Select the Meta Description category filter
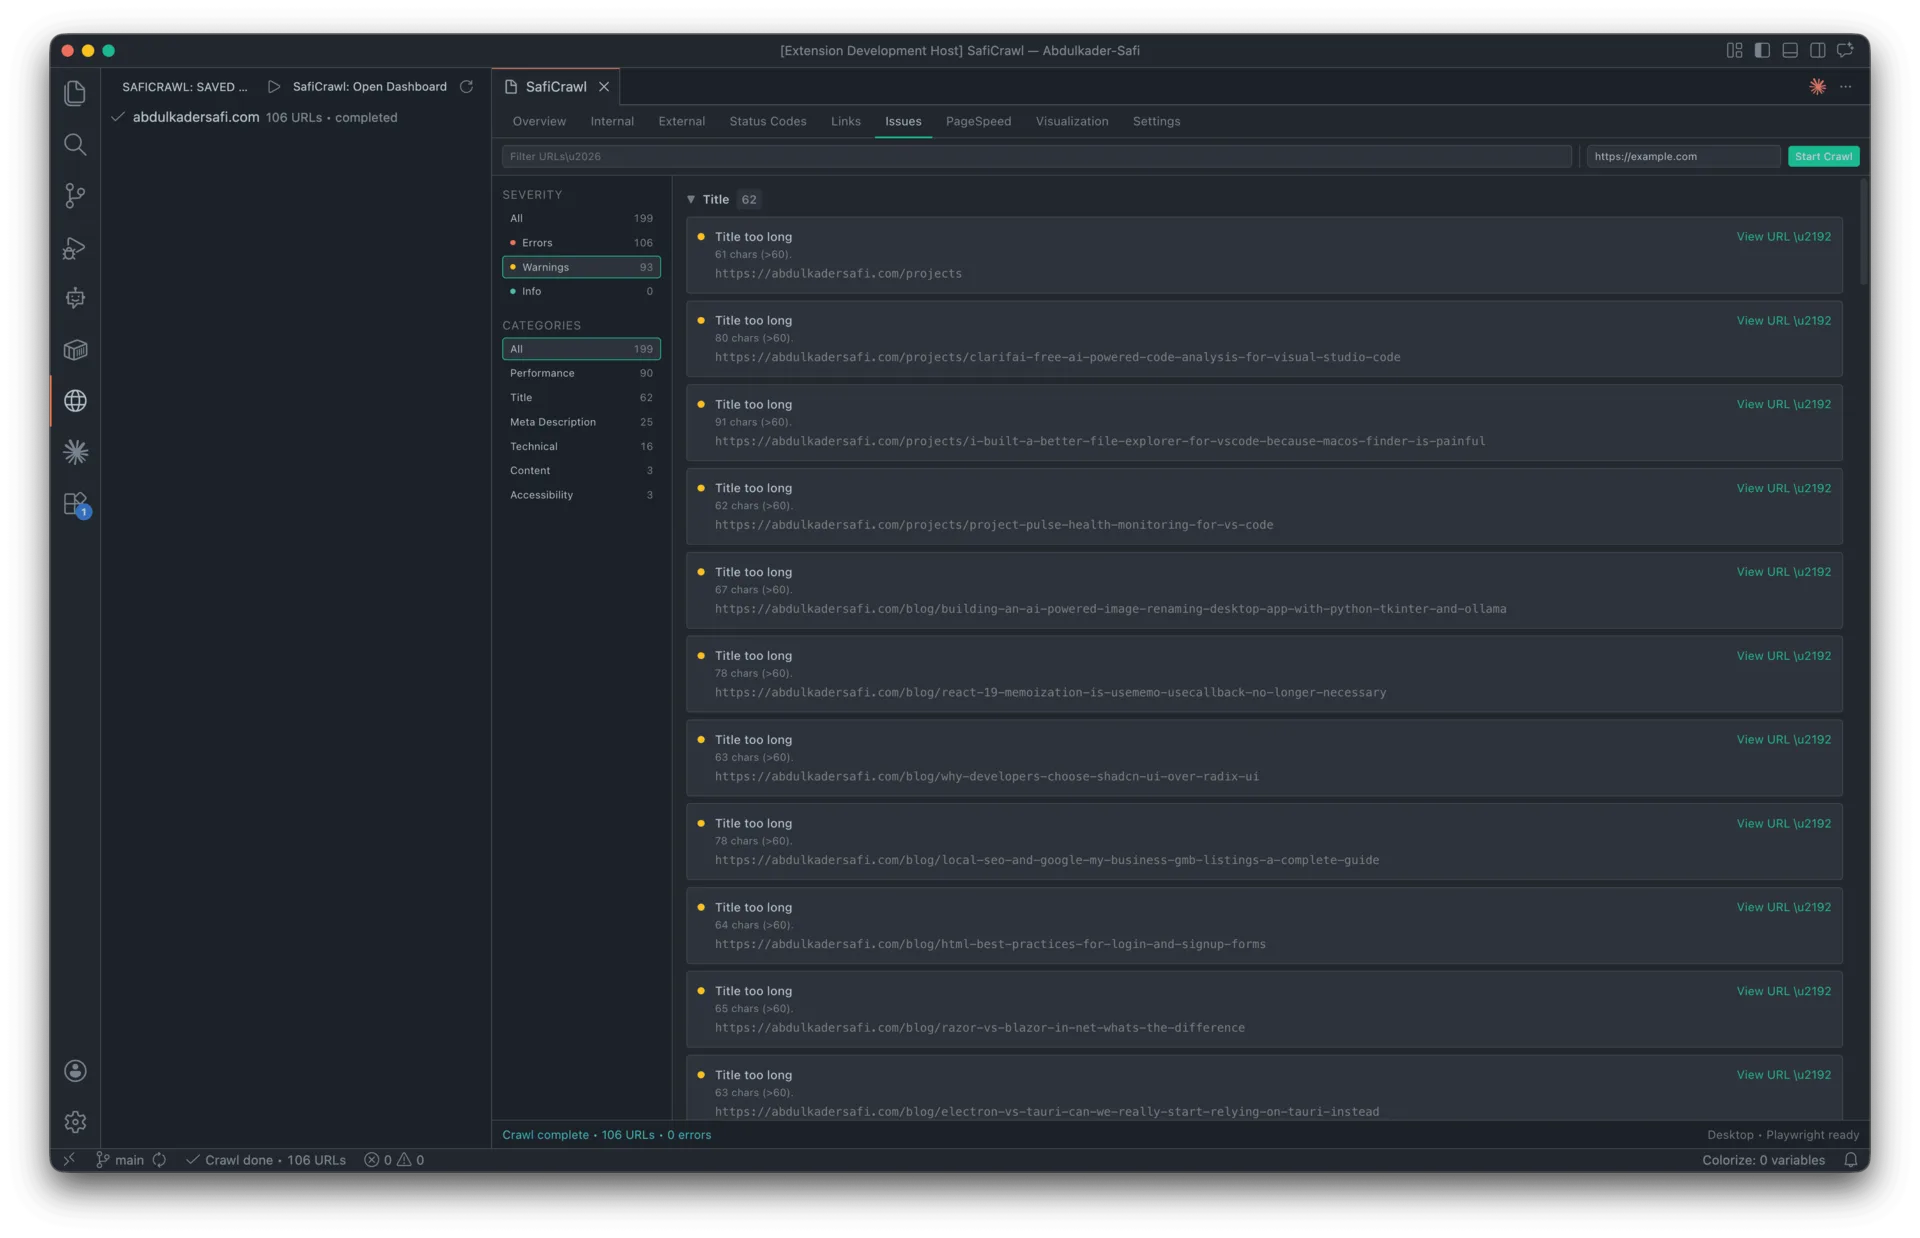Viewport: 1920px width, 1238px height. 581,422
